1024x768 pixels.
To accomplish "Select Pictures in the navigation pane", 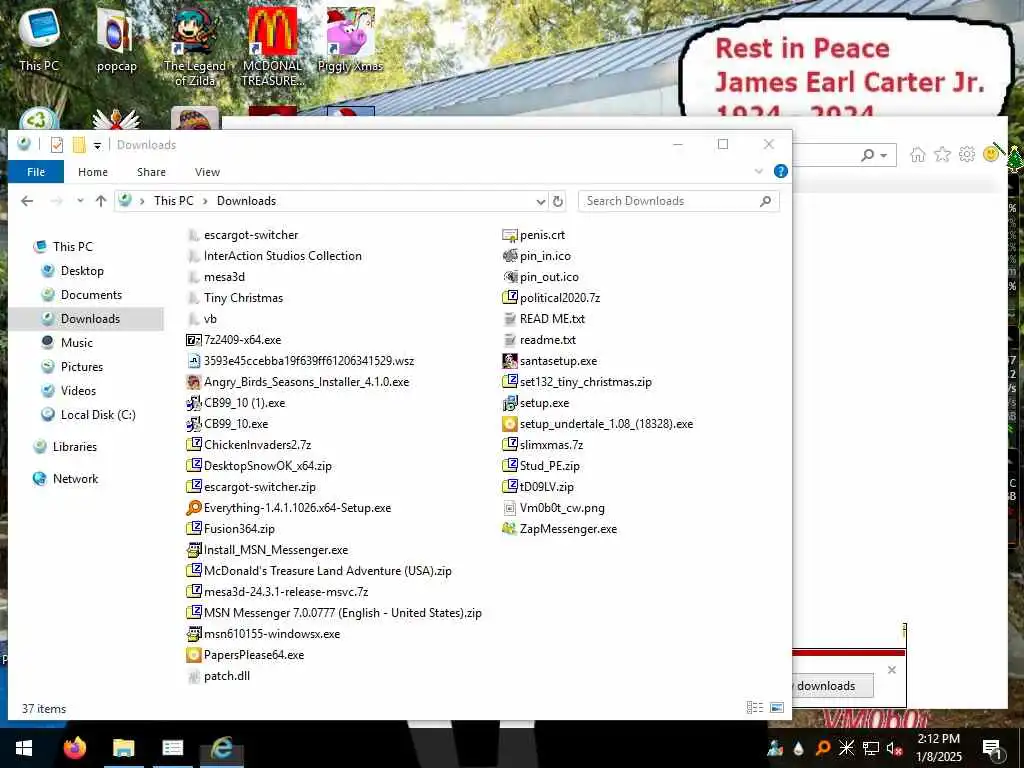I will (82, 367).
